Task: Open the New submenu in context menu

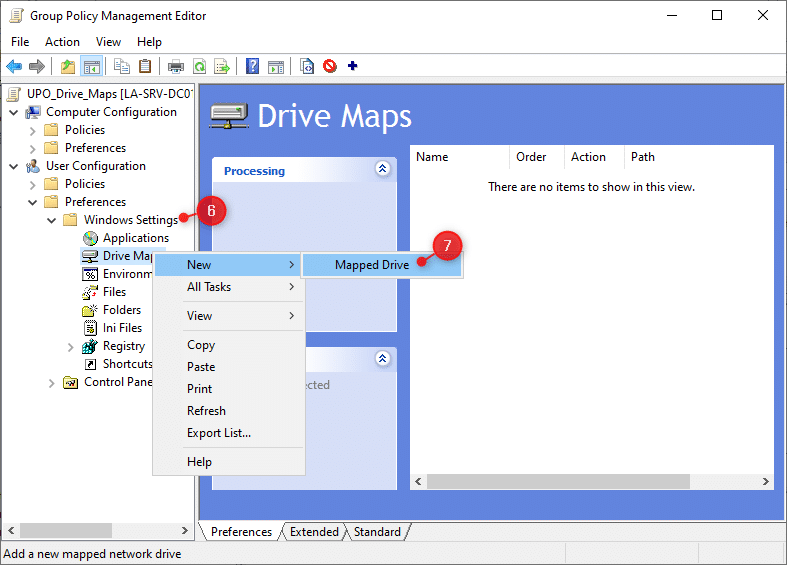Action: pos(229,265)
